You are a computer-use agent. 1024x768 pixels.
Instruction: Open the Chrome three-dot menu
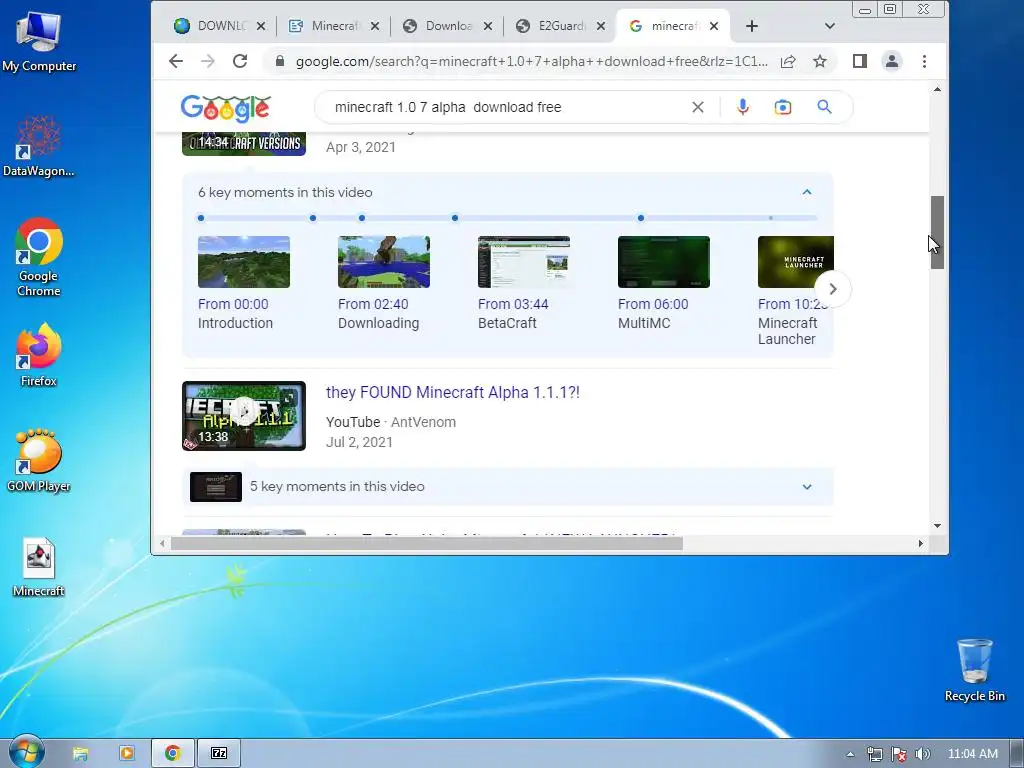point(924,61)
